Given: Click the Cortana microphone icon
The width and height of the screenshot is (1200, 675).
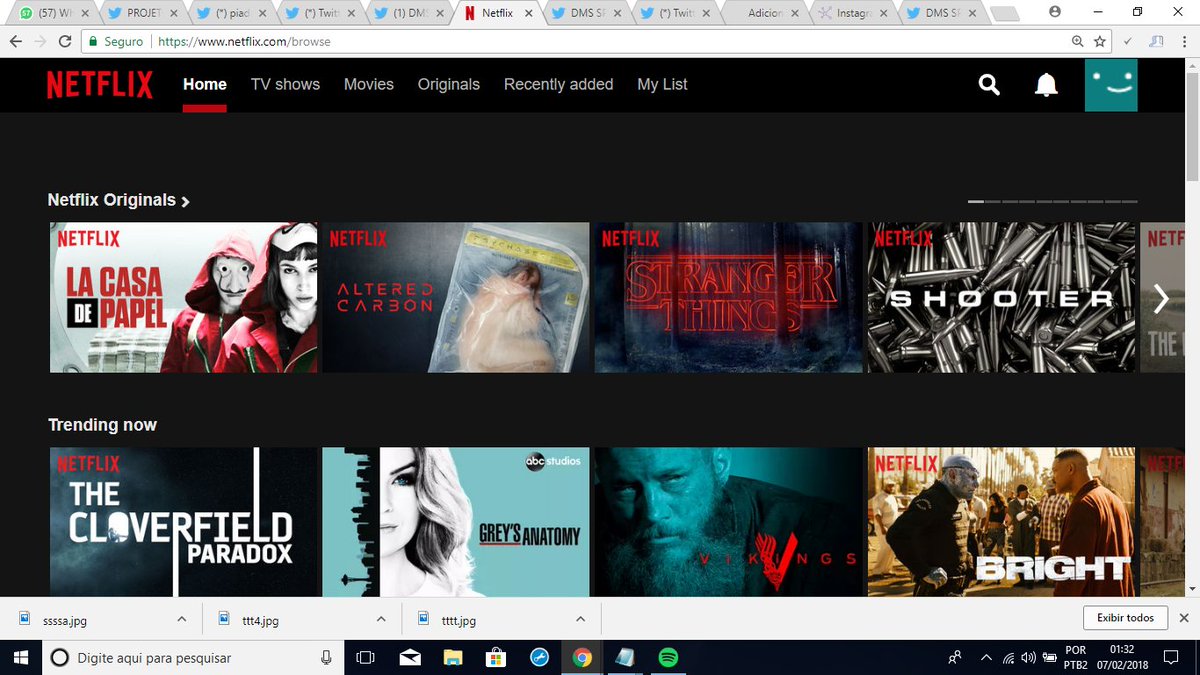Looking at the screenshot, I should [326, 658].
